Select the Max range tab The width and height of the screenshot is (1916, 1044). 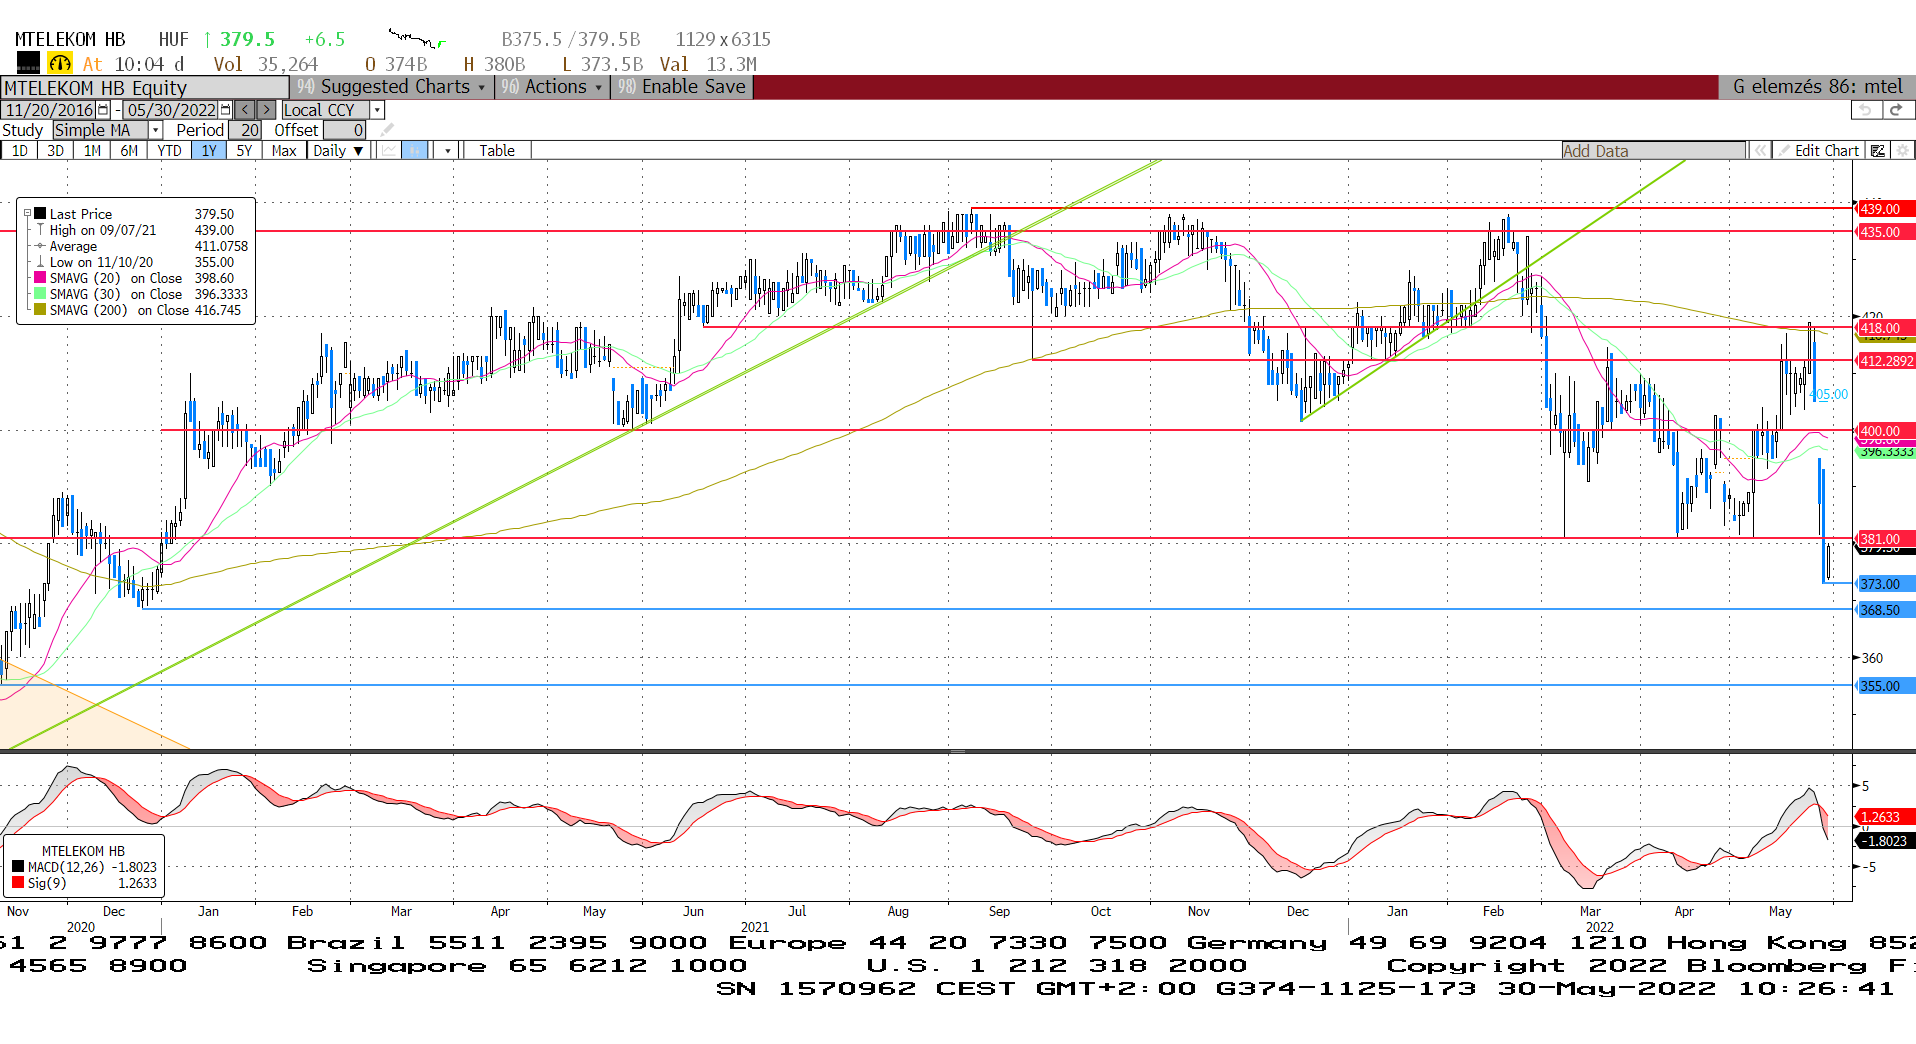pyautogui.click(x=284, y=150)
